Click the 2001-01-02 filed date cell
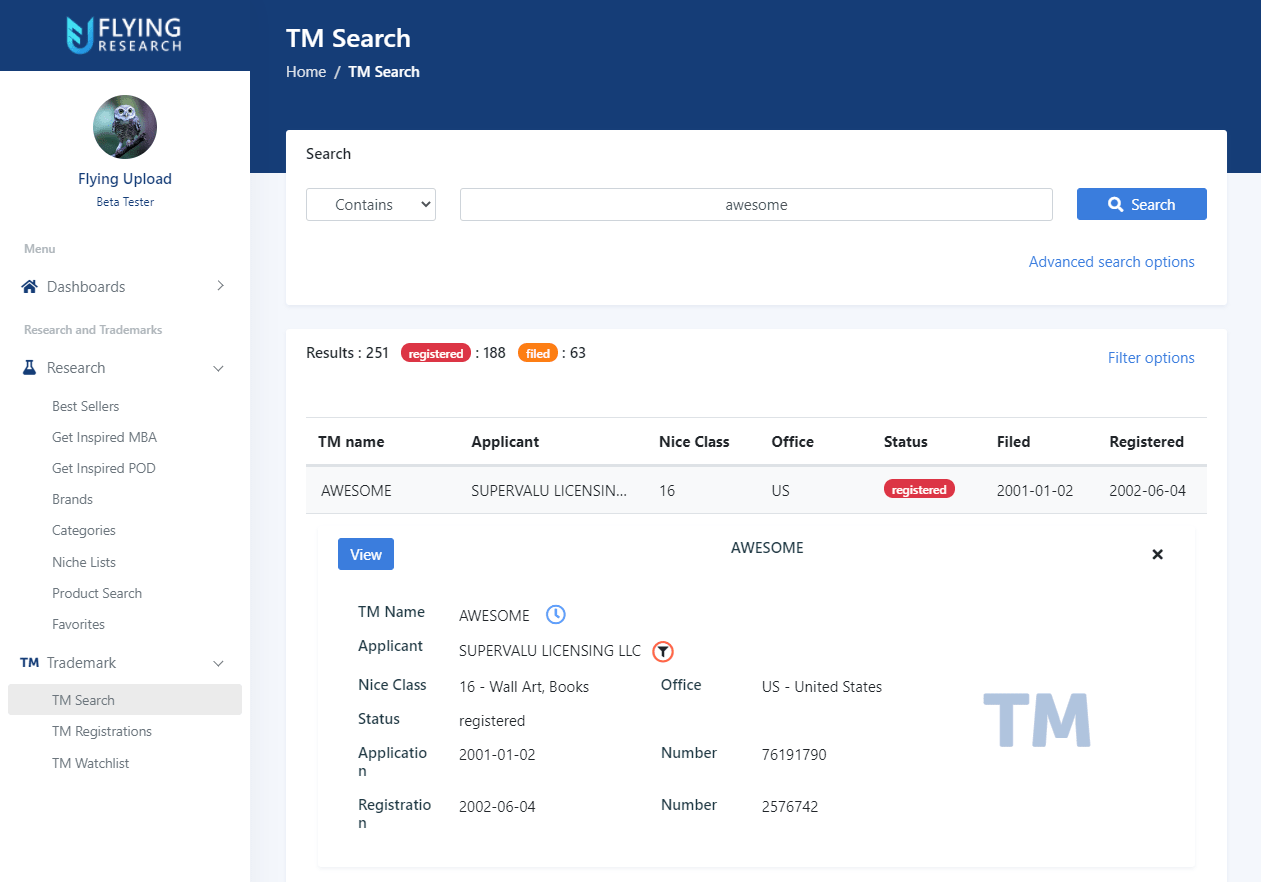 point(1035,491)
